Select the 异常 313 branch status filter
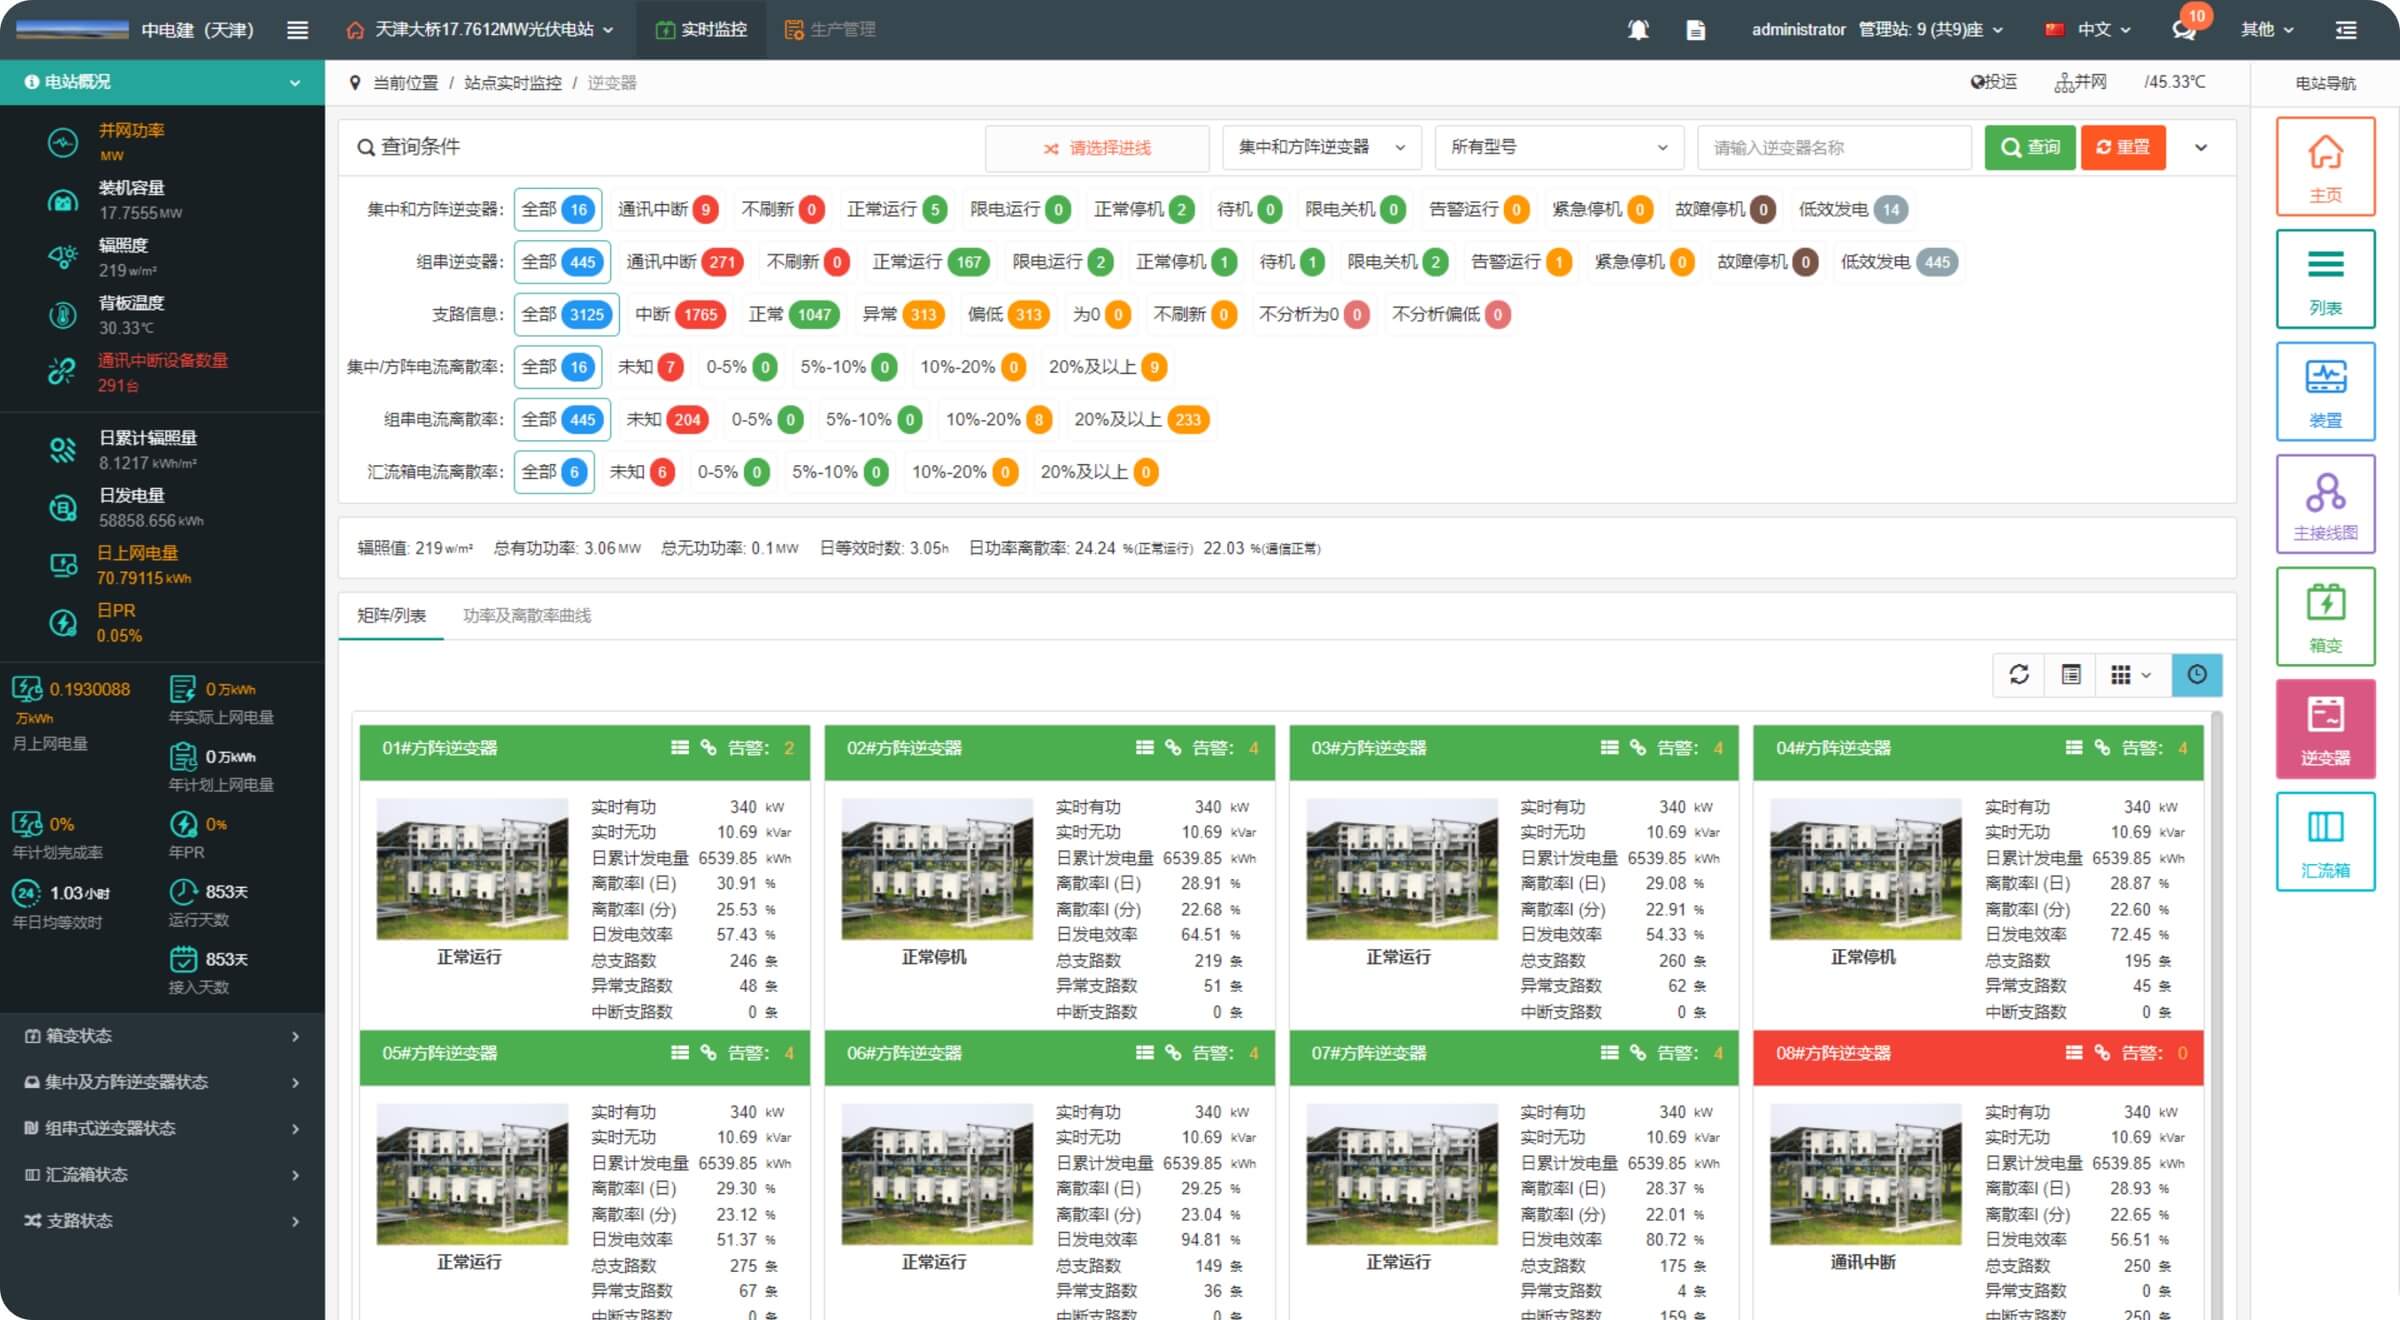The image size is (2400, 1320). [x=902, y=314]
